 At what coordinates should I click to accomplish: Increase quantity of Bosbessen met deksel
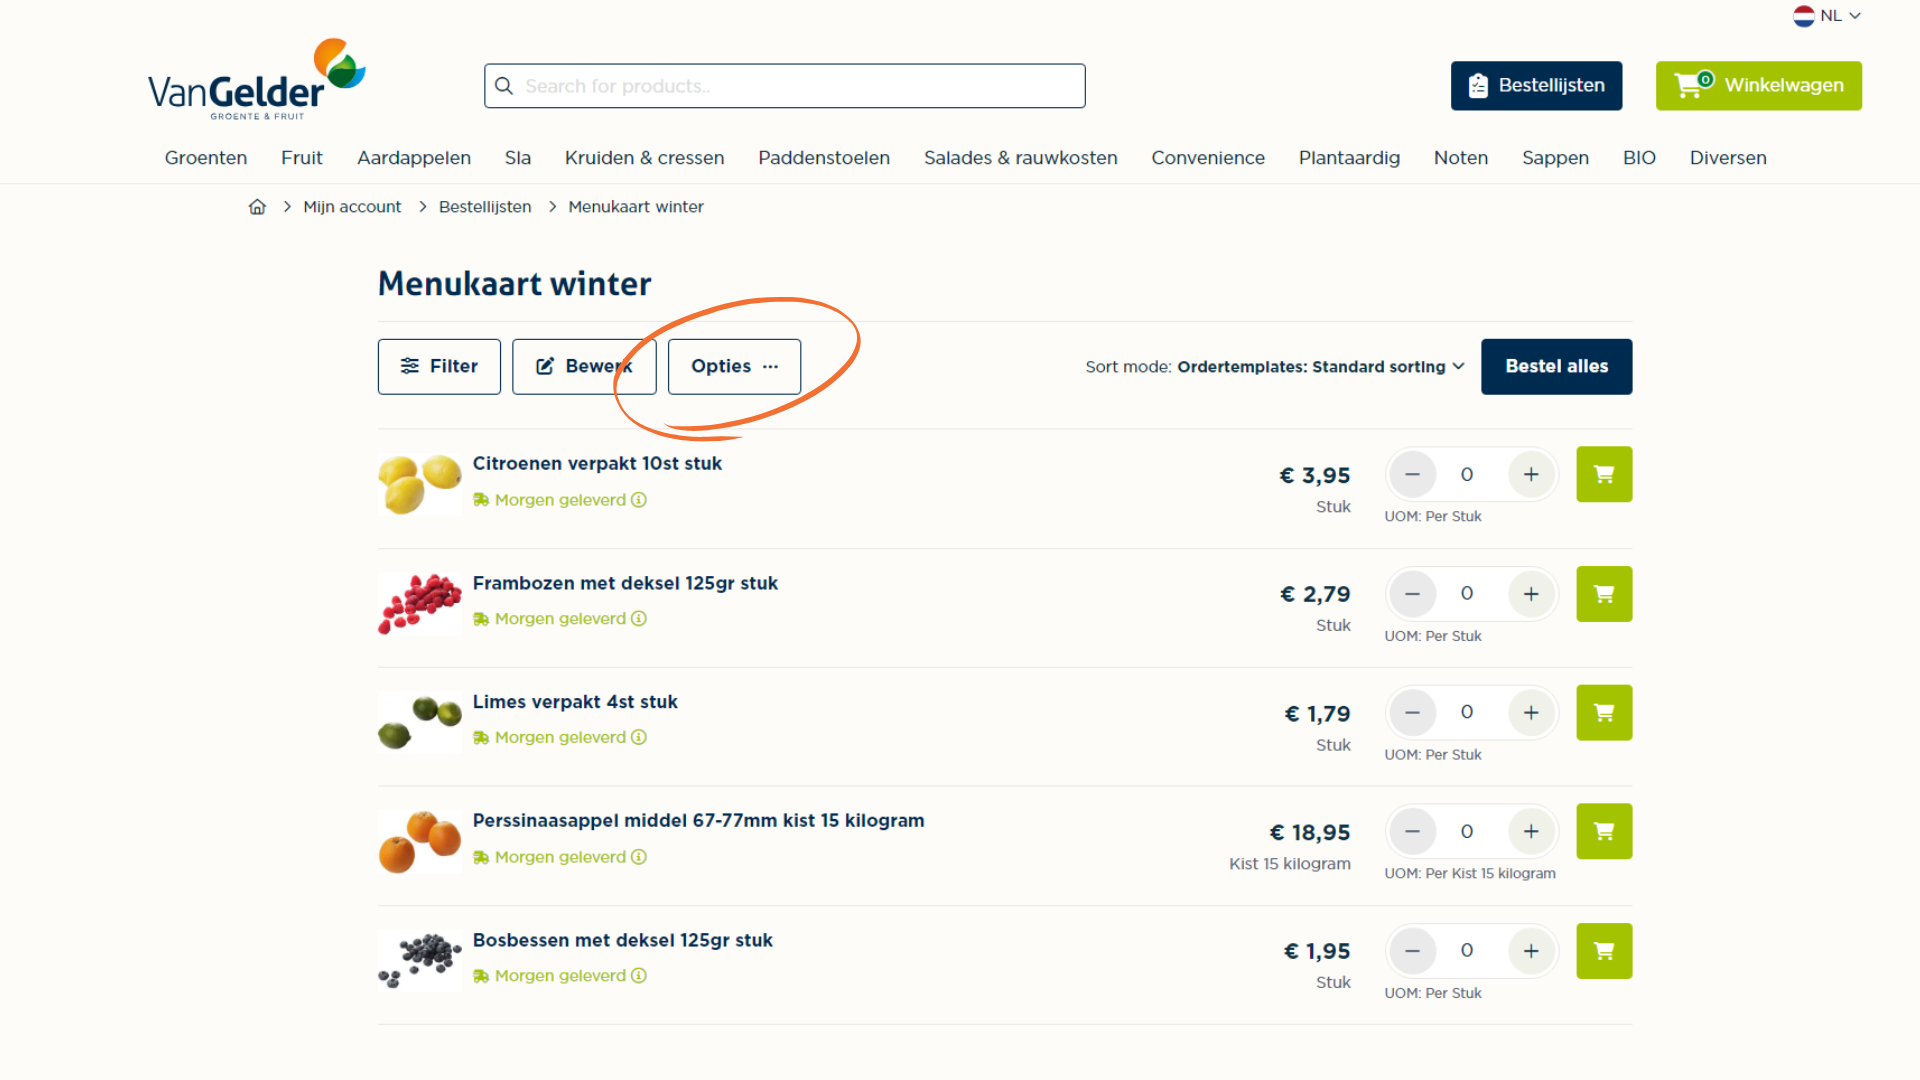click(x=1531, y=951)
